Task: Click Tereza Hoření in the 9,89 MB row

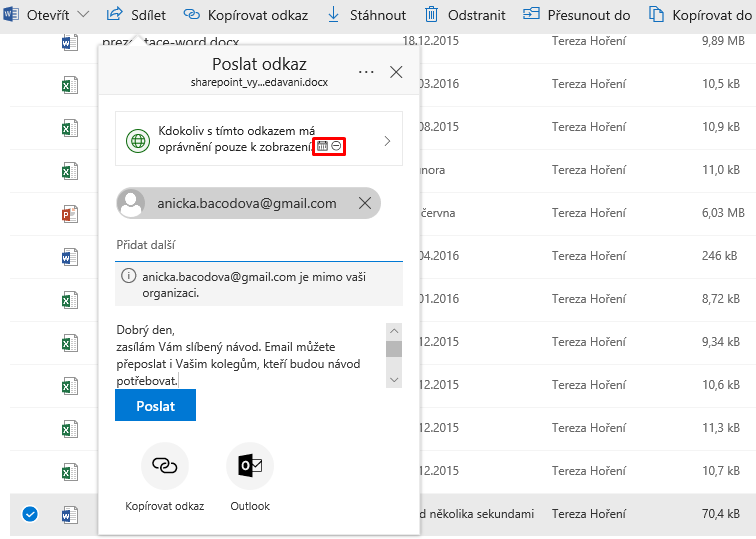Action: 589,41
